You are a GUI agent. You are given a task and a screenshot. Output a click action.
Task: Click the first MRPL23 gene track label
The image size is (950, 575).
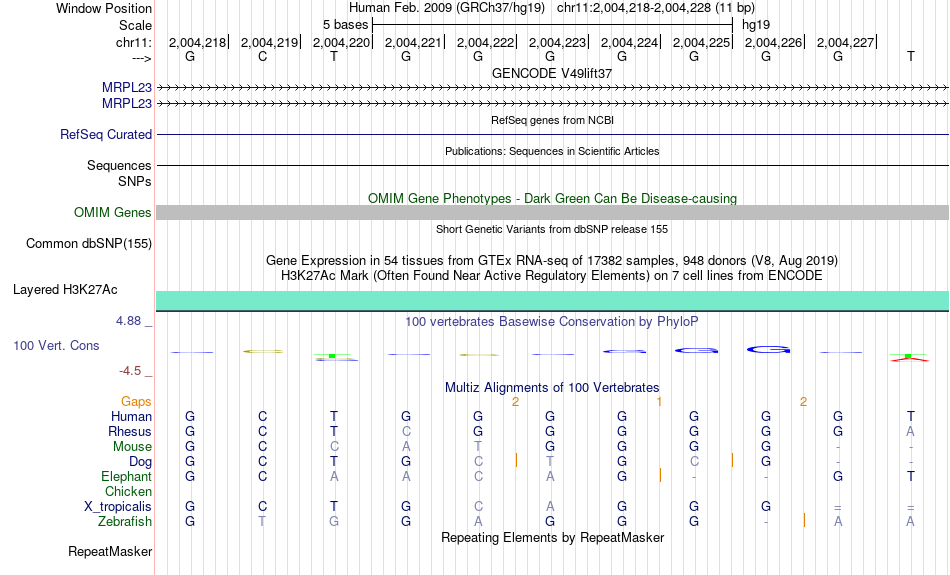pos(127,88)
